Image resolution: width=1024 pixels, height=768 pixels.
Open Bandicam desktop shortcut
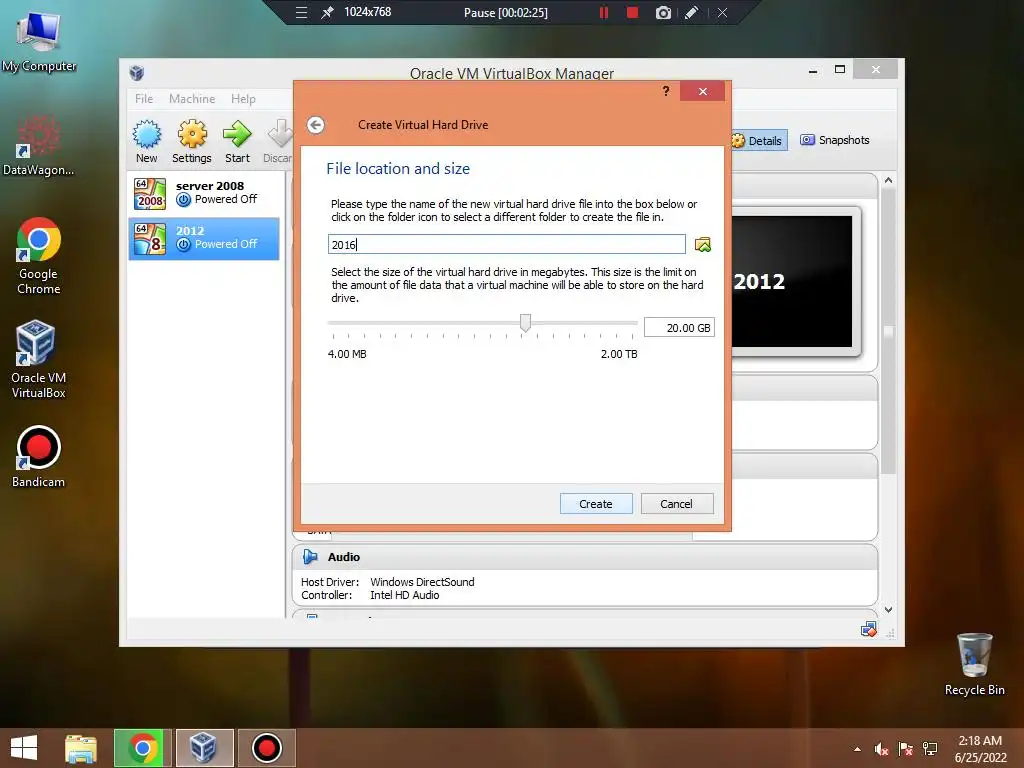coord(39,456)
